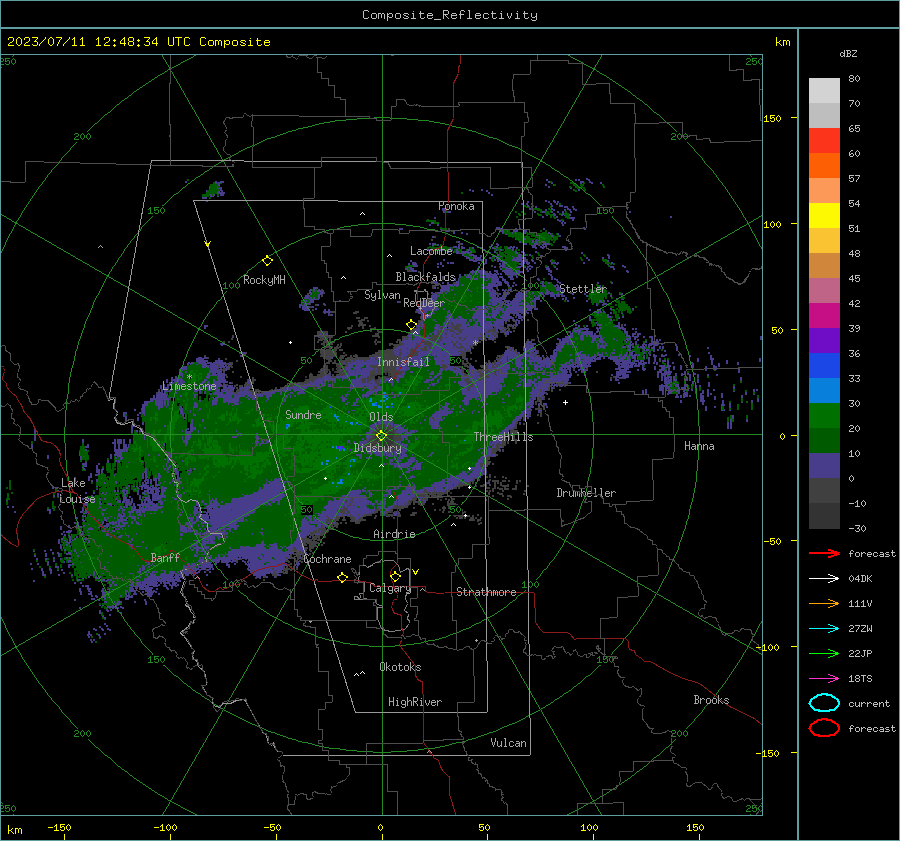Viewport: 900px width, 841px height.
Task: Select the magenta 18TS arrow legend entry
Action: tap(824, 679)
